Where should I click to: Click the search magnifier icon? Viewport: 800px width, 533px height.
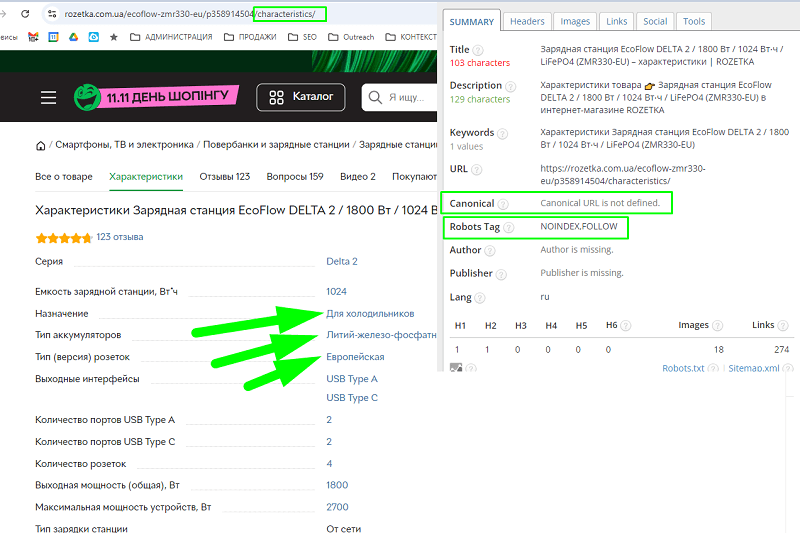[x=375, y=97]
